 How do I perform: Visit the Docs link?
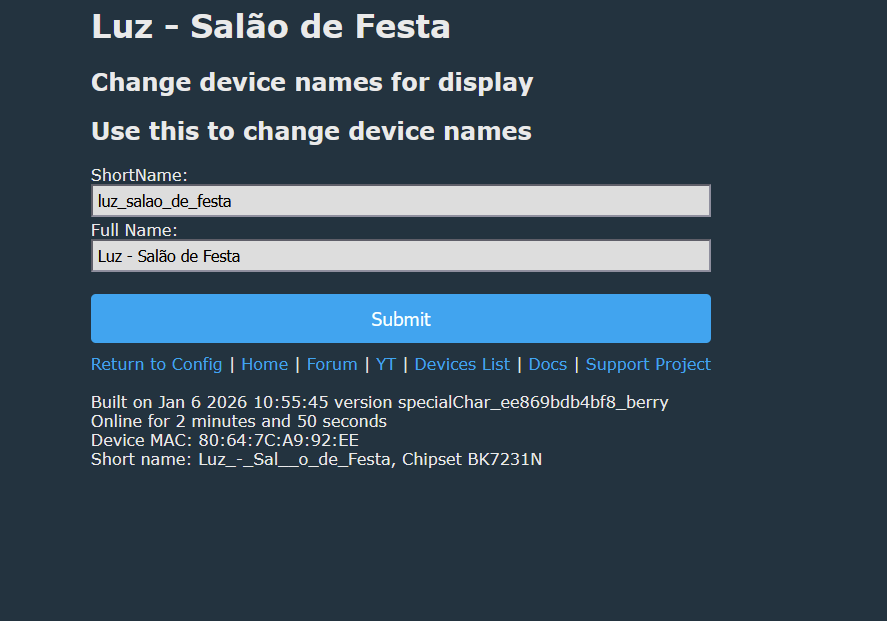pyautogui.click(x=548, y=364)
